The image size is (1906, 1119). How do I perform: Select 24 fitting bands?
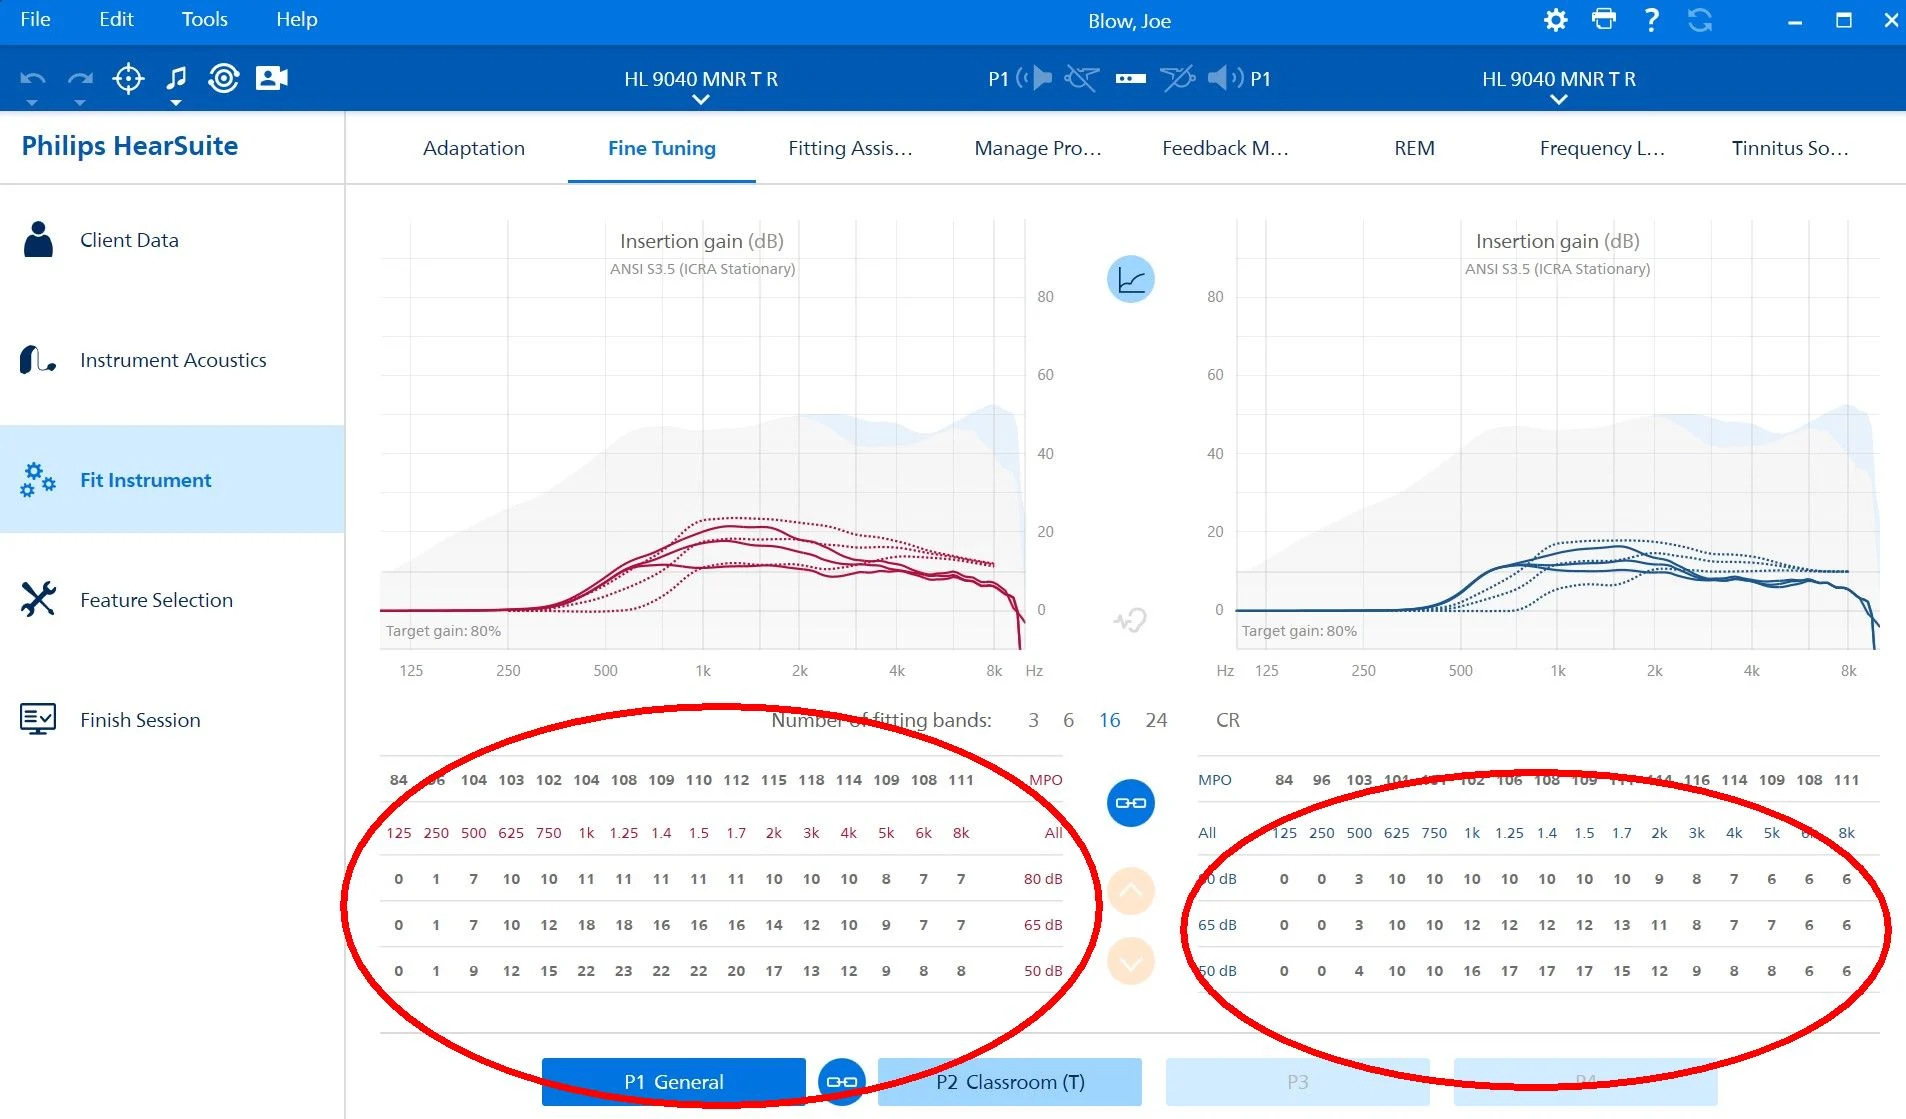(1156, 720)
